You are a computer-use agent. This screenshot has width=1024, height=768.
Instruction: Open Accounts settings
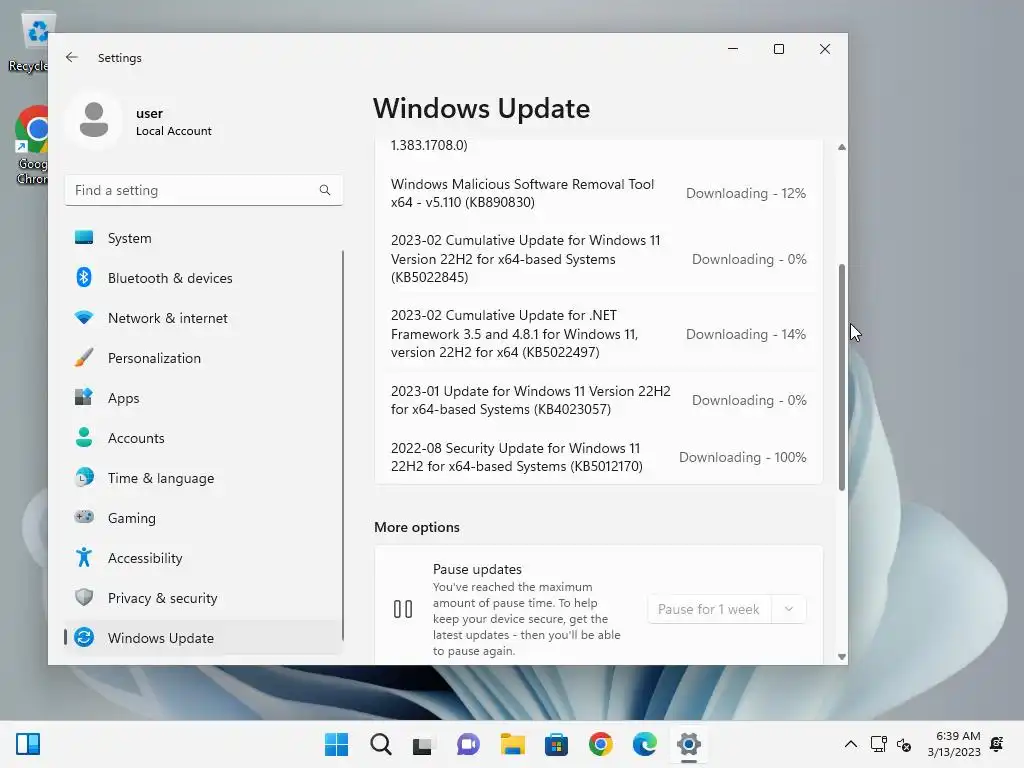pos(204,438)
